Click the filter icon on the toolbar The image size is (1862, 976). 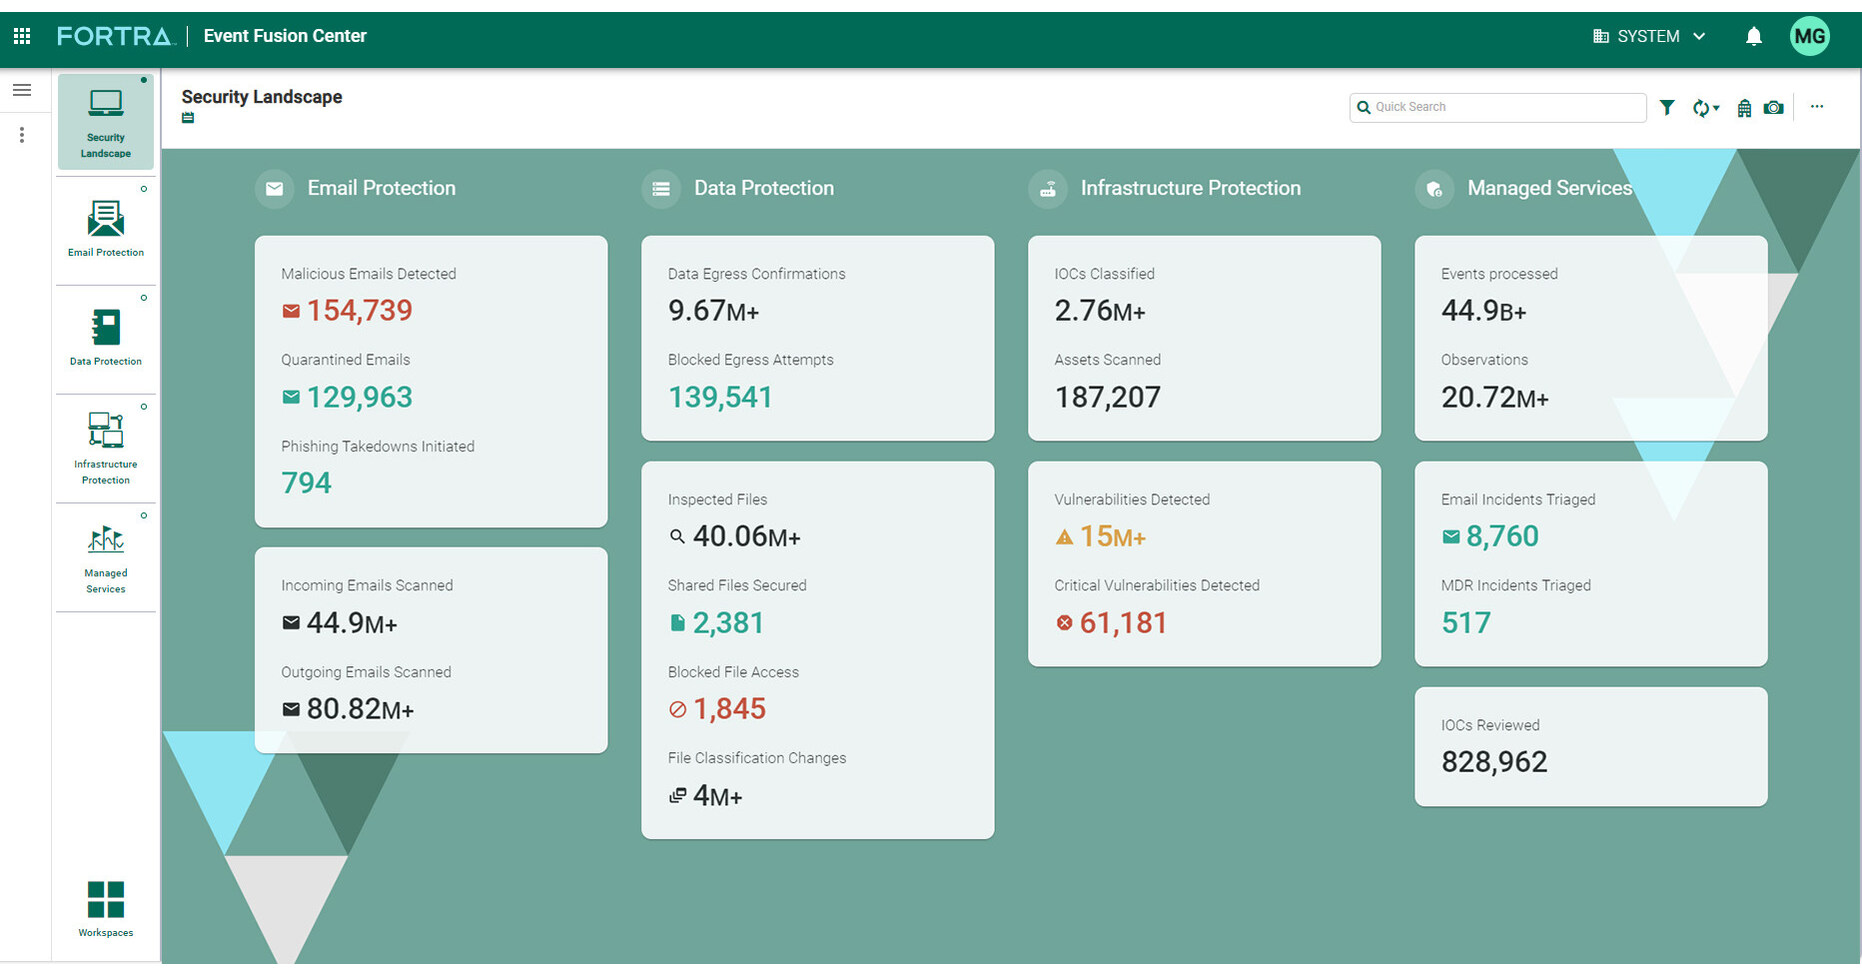tap(1667, 107)
